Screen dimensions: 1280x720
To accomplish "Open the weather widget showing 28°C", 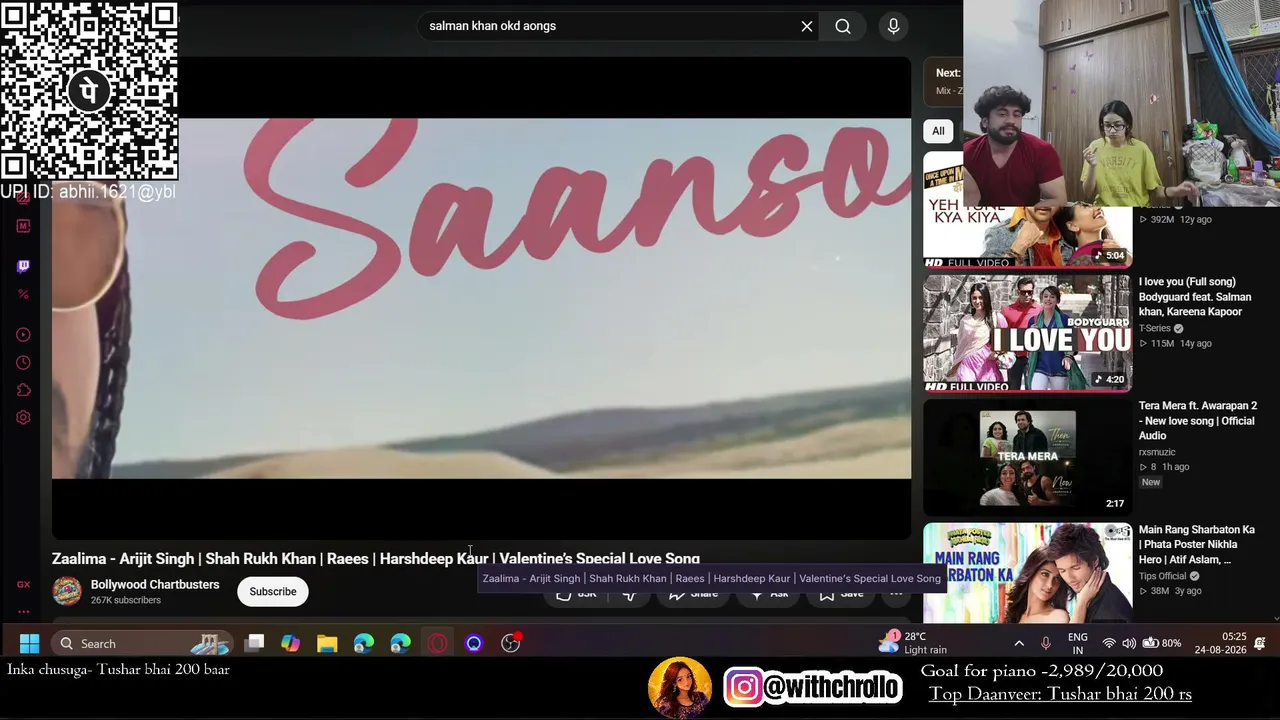I will (912, 643).
